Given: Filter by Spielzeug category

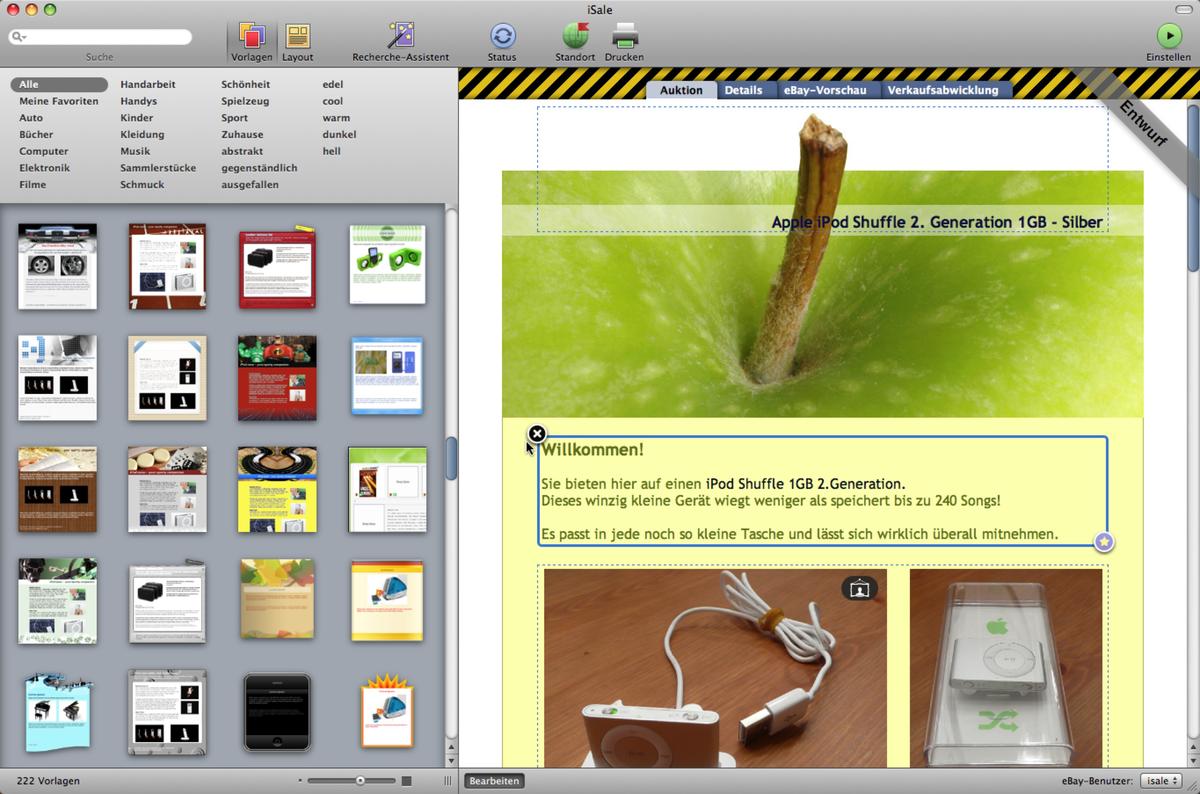Looking at the screenshot, I should click(245, 101).
